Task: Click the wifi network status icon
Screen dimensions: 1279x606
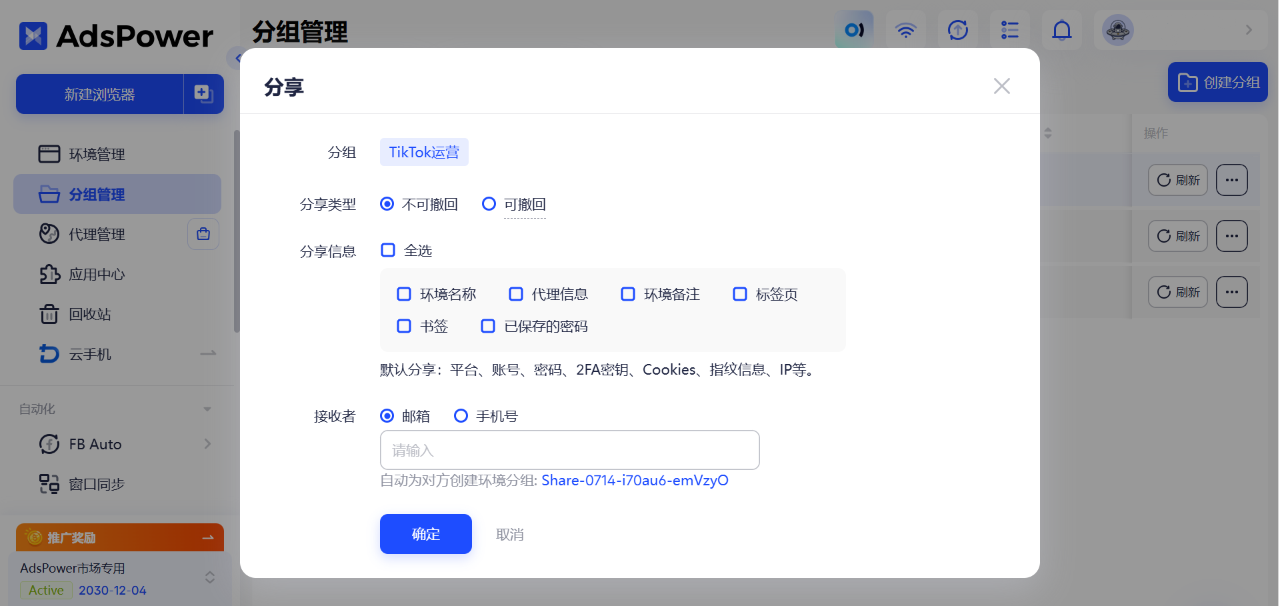Action: tap(906, 30)
